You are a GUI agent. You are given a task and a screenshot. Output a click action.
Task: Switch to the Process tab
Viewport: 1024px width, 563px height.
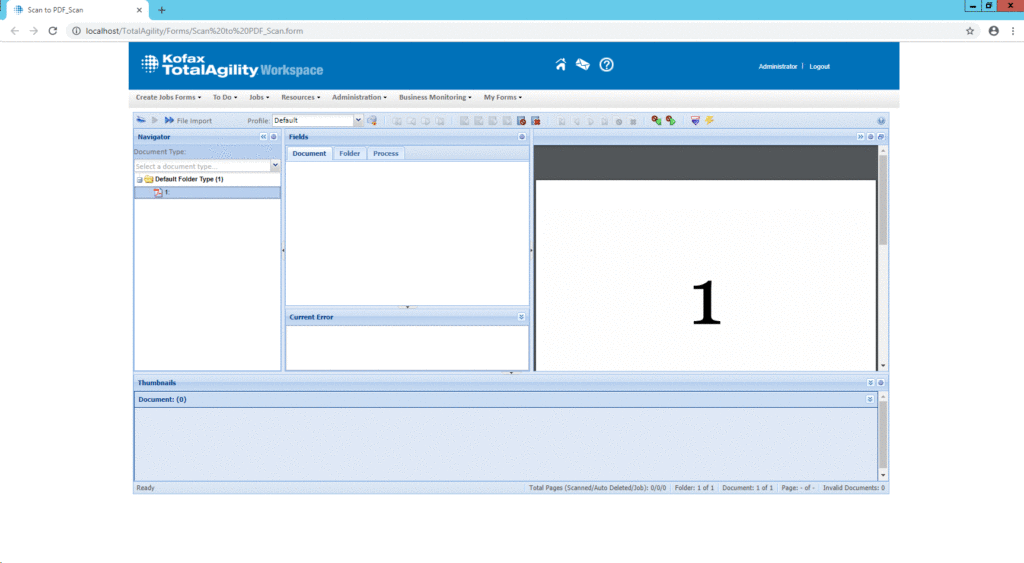tap(385, 153)
